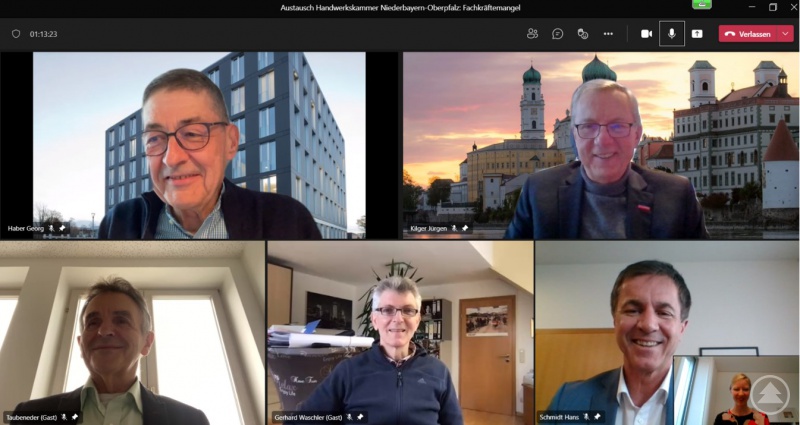
Task: Click the pin icon next to Kilger Jürgen
Action: pos(465,229)
